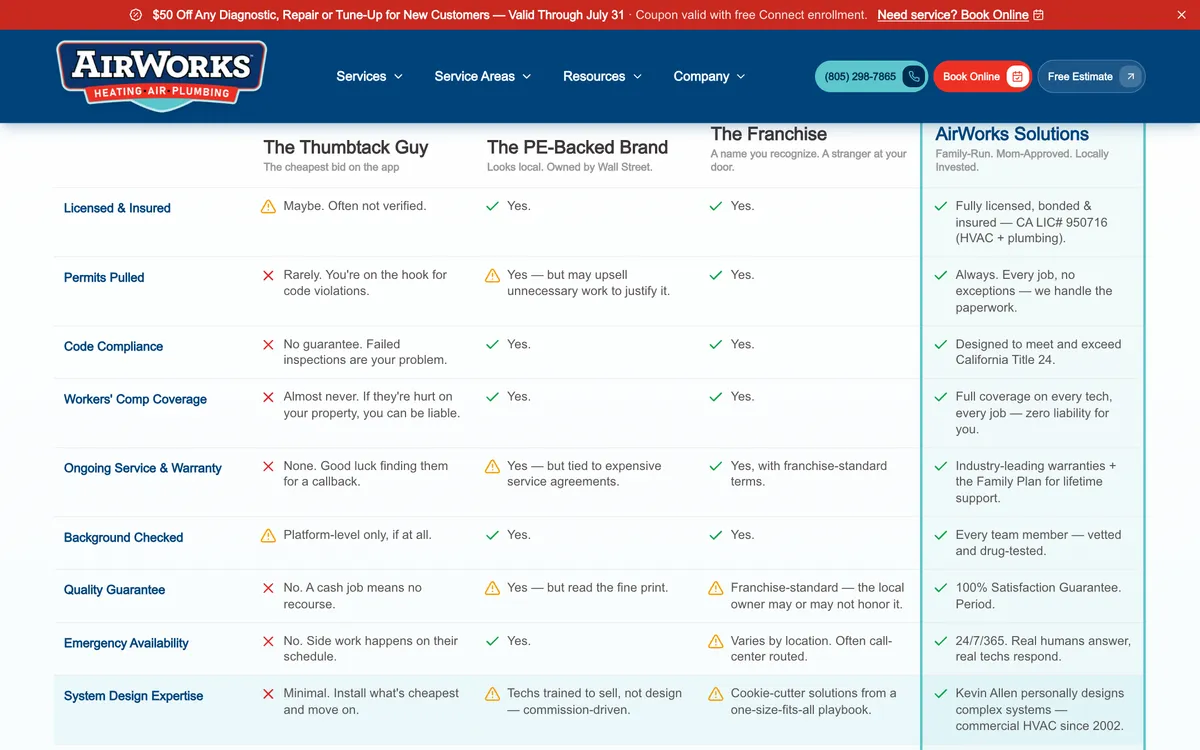This screenshot has height=750, width=1200.
Task: Click the warning icon beside Maybe. Often not verified
Action: click(x=268, y=207)
